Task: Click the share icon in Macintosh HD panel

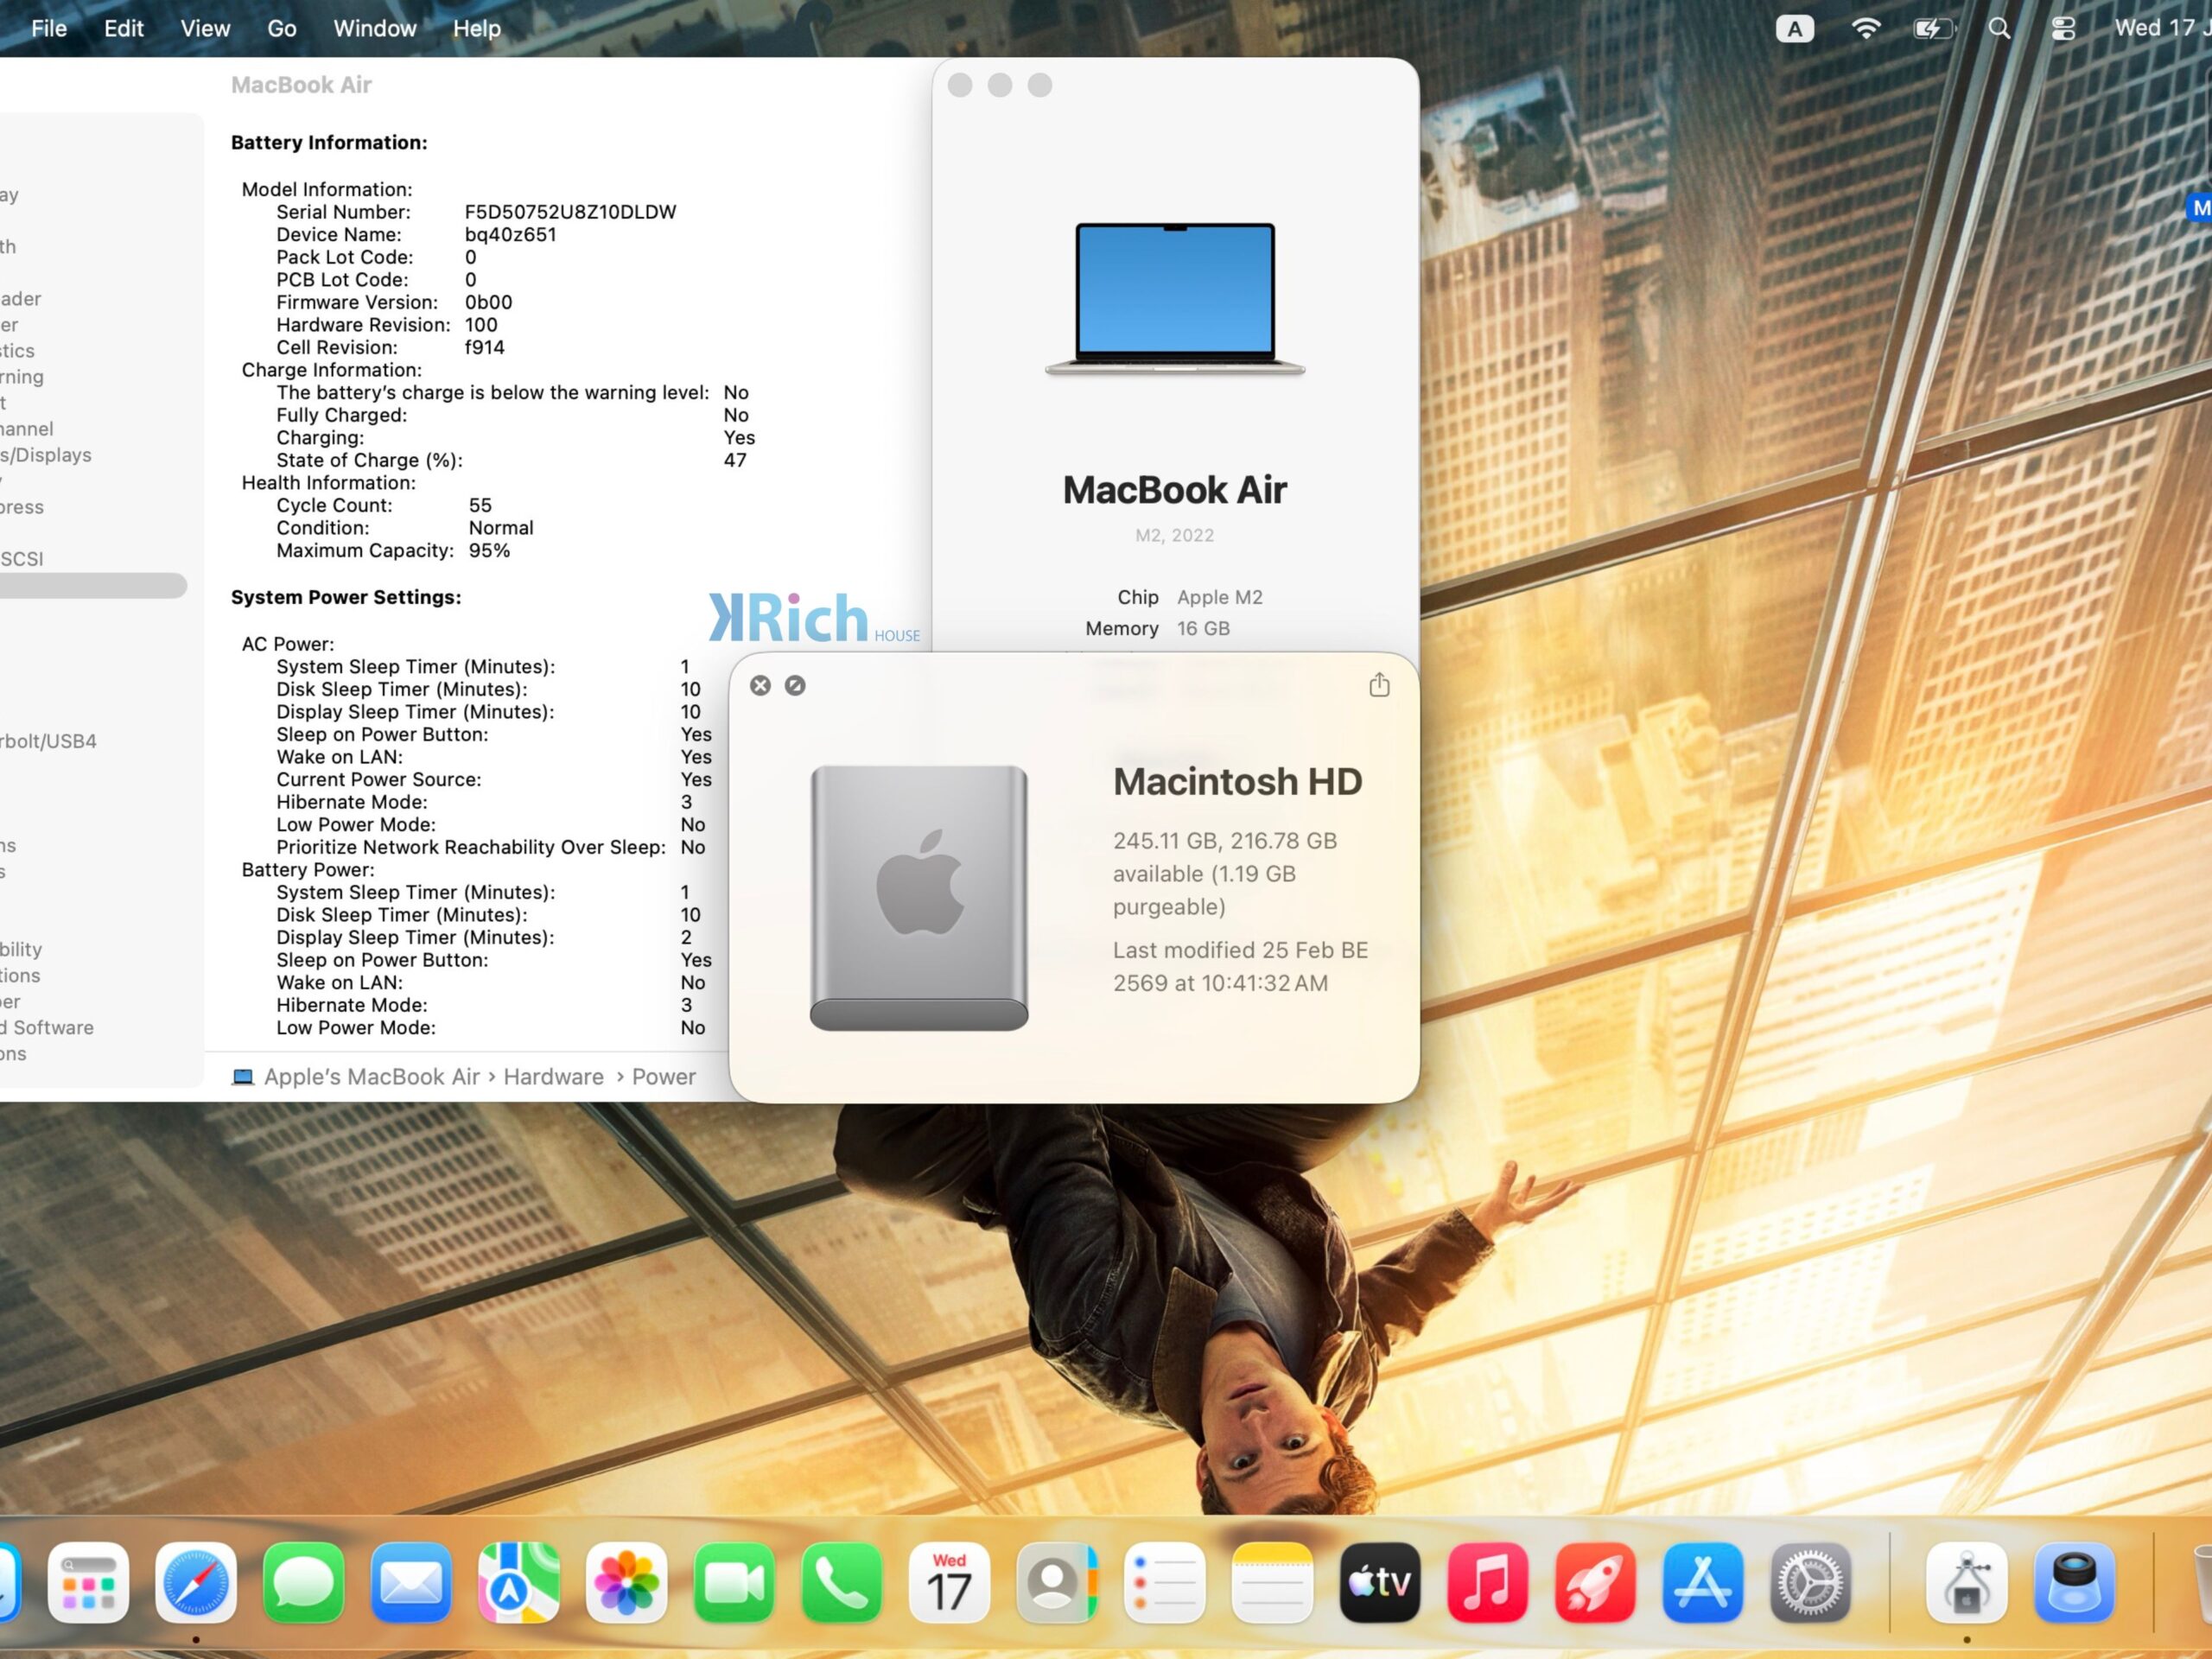Action: point(1379,684)
